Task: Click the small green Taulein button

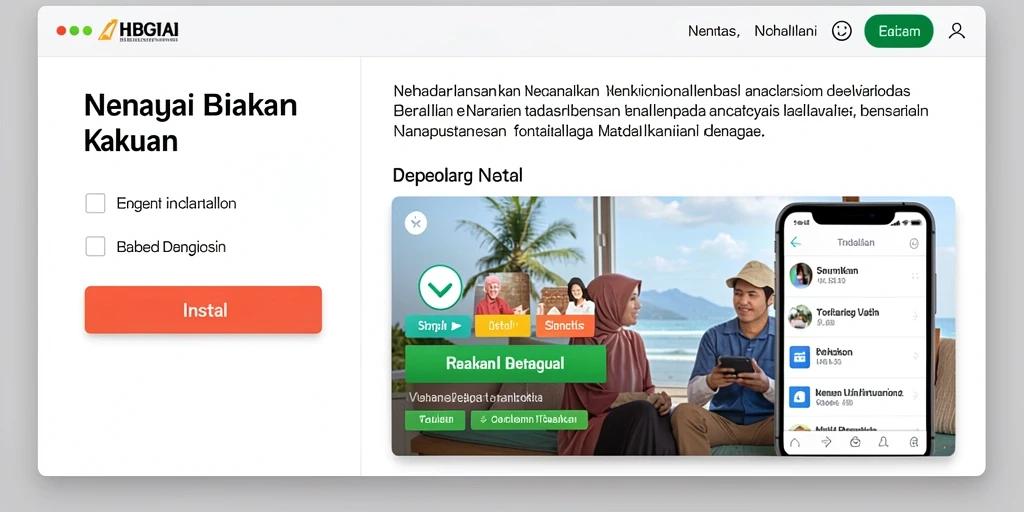Action: click(435, 420)
